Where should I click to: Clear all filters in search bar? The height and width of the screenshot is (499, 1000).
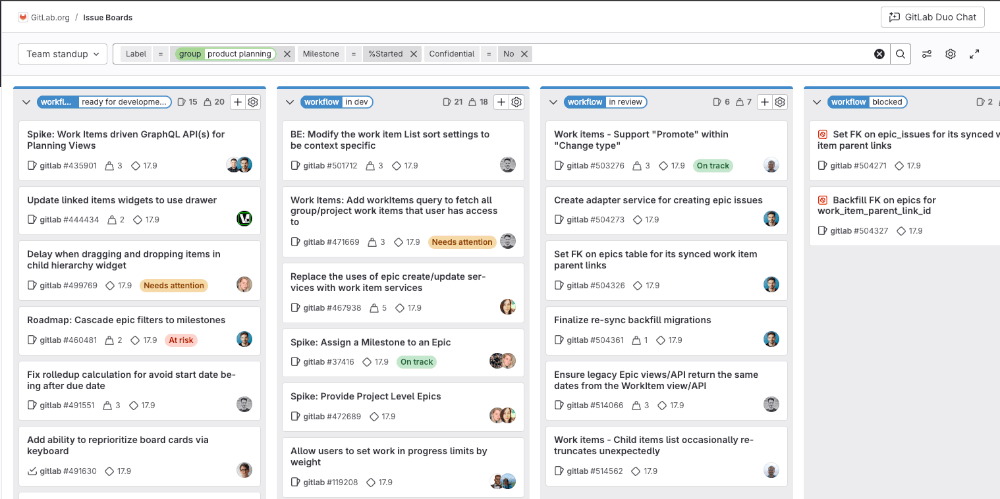point(879,54)
